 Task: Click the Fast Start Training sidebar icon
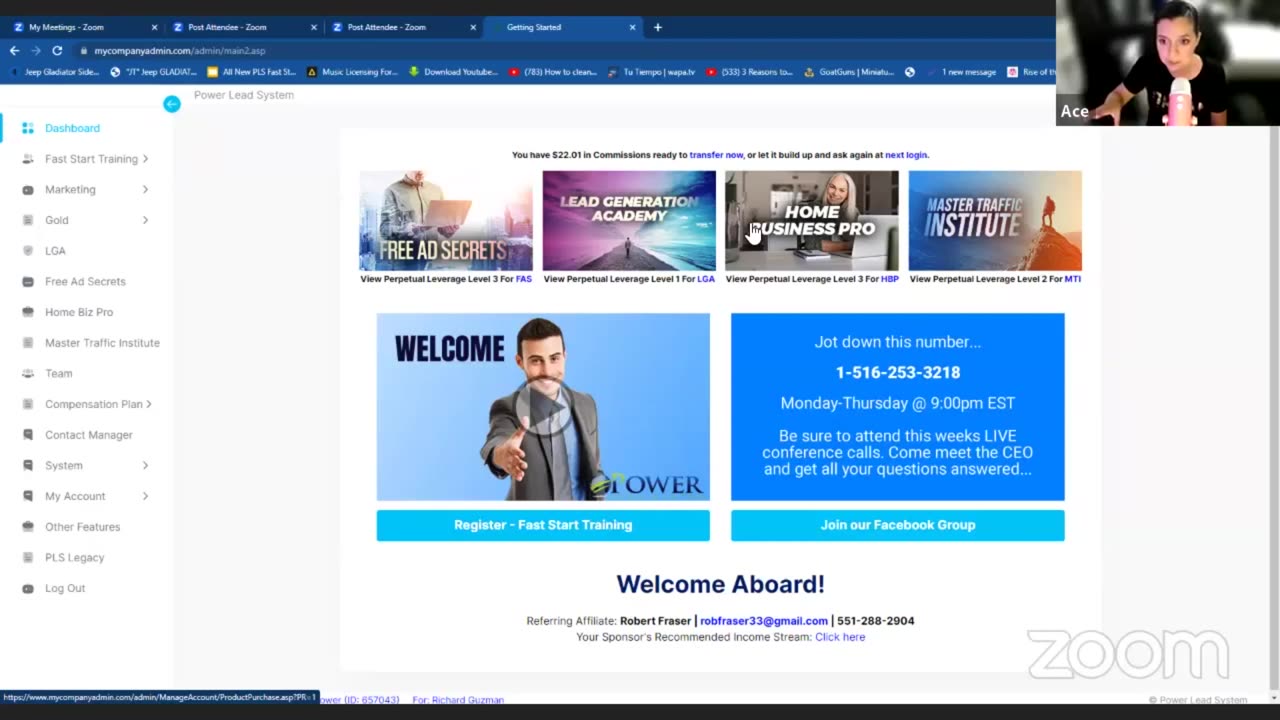tap(28, 159)
